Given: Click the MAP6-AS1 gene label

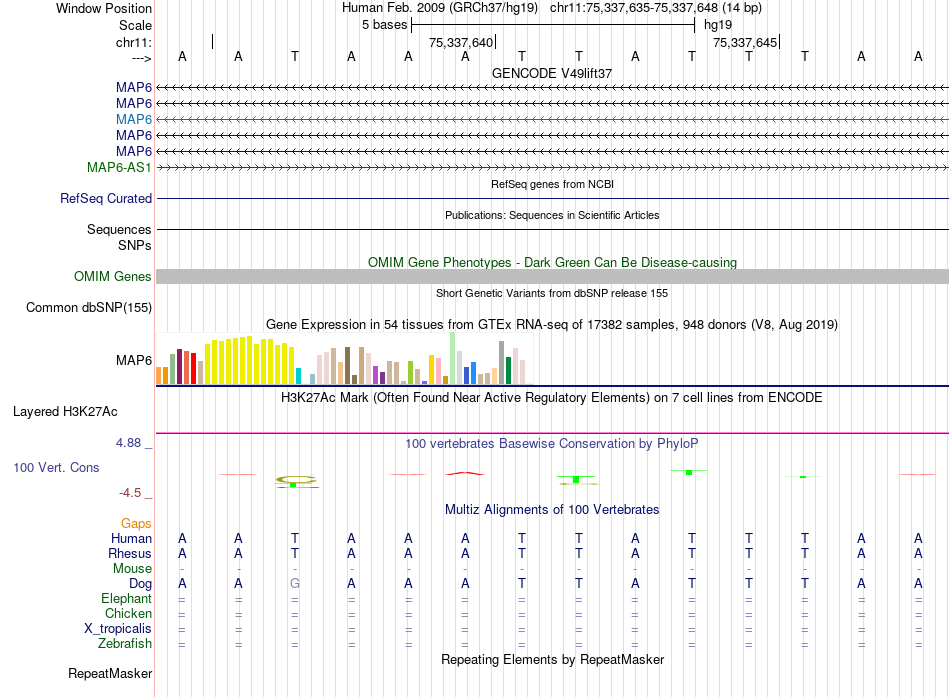Looking at the screenshot, I should point(119,167).
